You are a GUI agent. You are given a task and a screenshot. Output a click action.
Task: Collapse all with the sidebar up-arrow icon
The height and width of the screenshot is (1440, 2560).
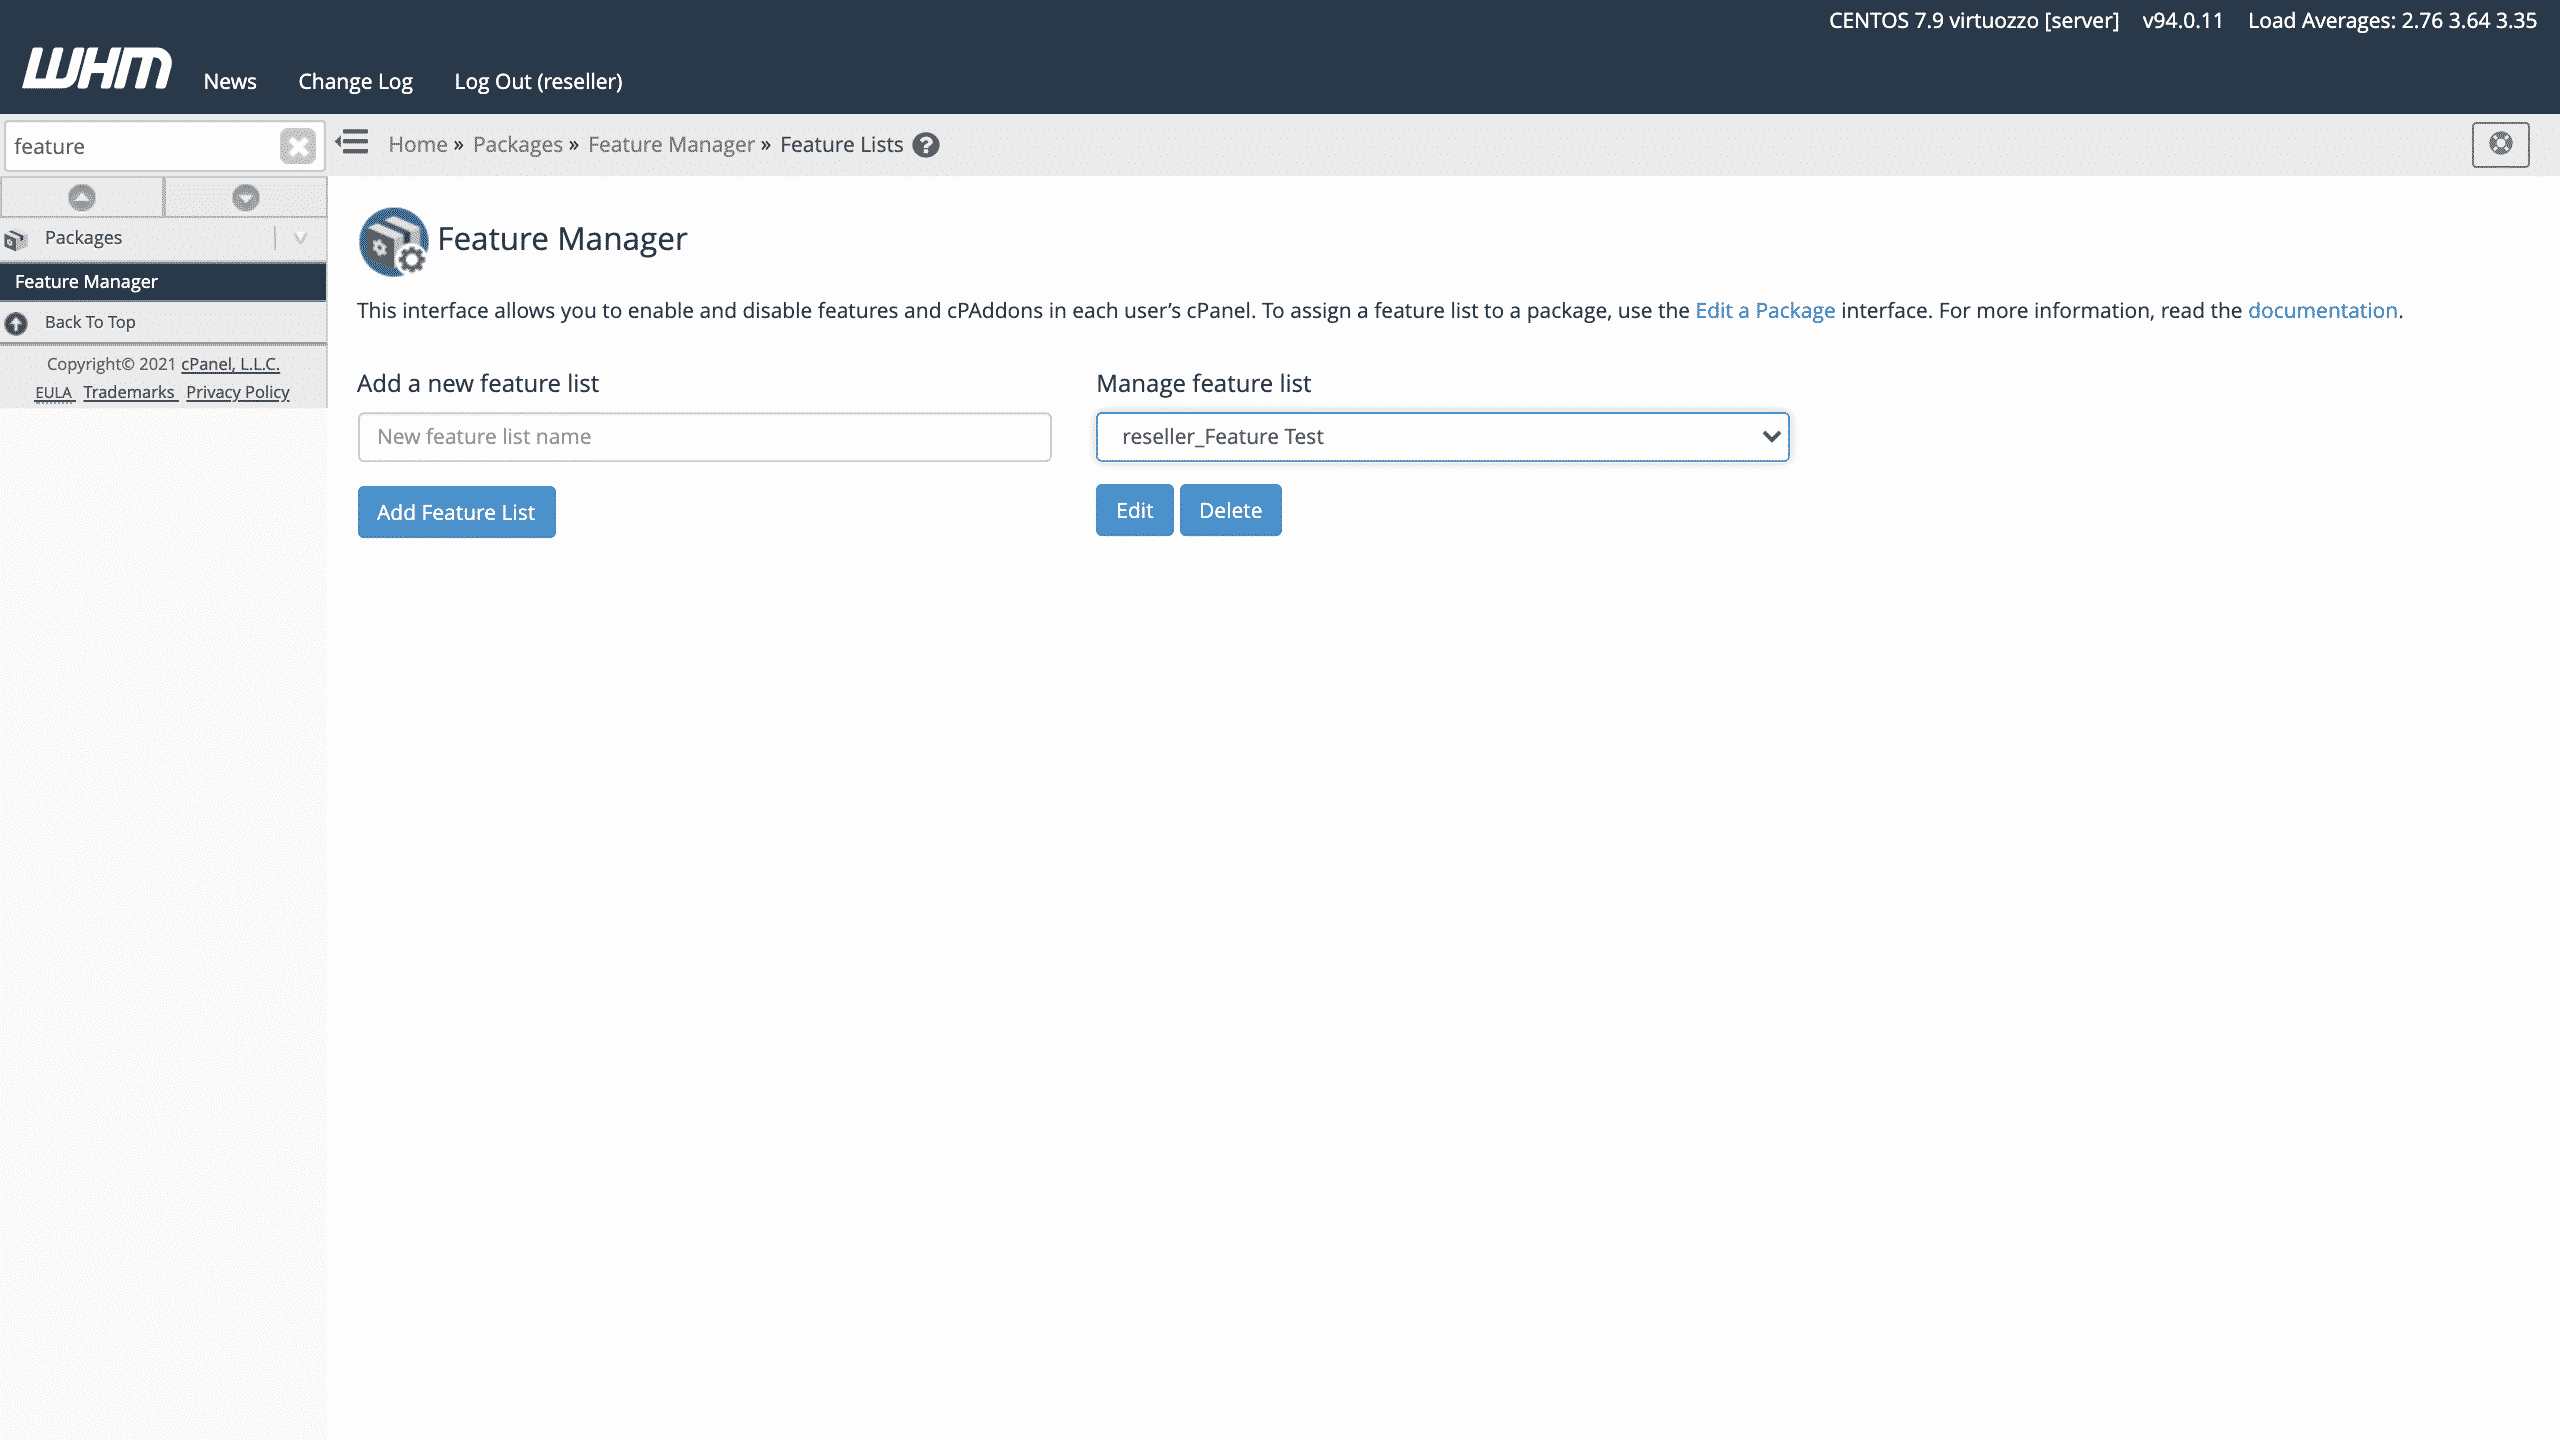pyautogui.click(x=82, y=197)
